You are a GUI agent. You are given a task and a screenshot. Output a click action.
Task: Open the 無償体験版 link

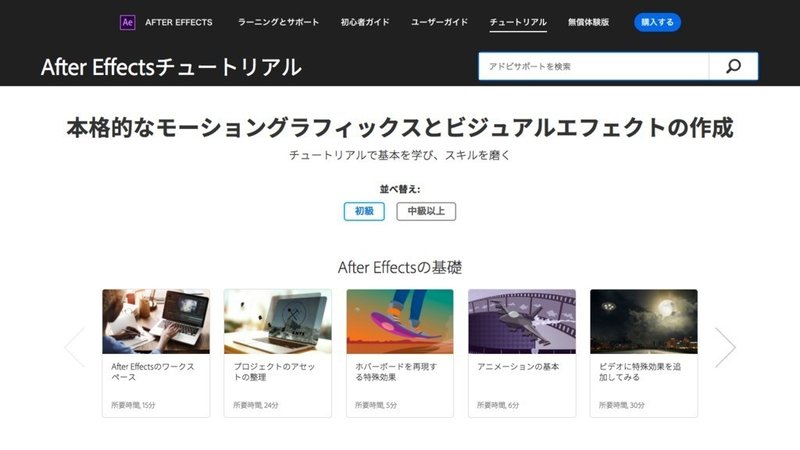588,22
